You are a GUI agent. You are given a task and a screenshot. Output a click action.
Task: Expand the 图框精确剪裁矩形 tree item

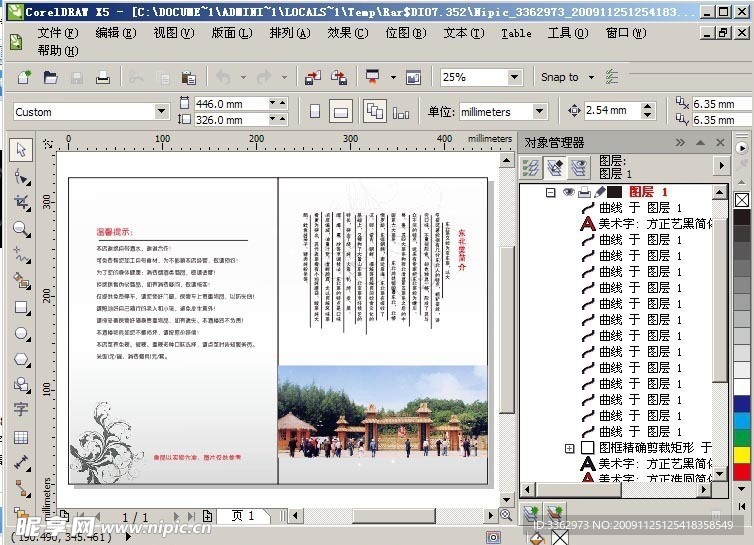point(569,448)
